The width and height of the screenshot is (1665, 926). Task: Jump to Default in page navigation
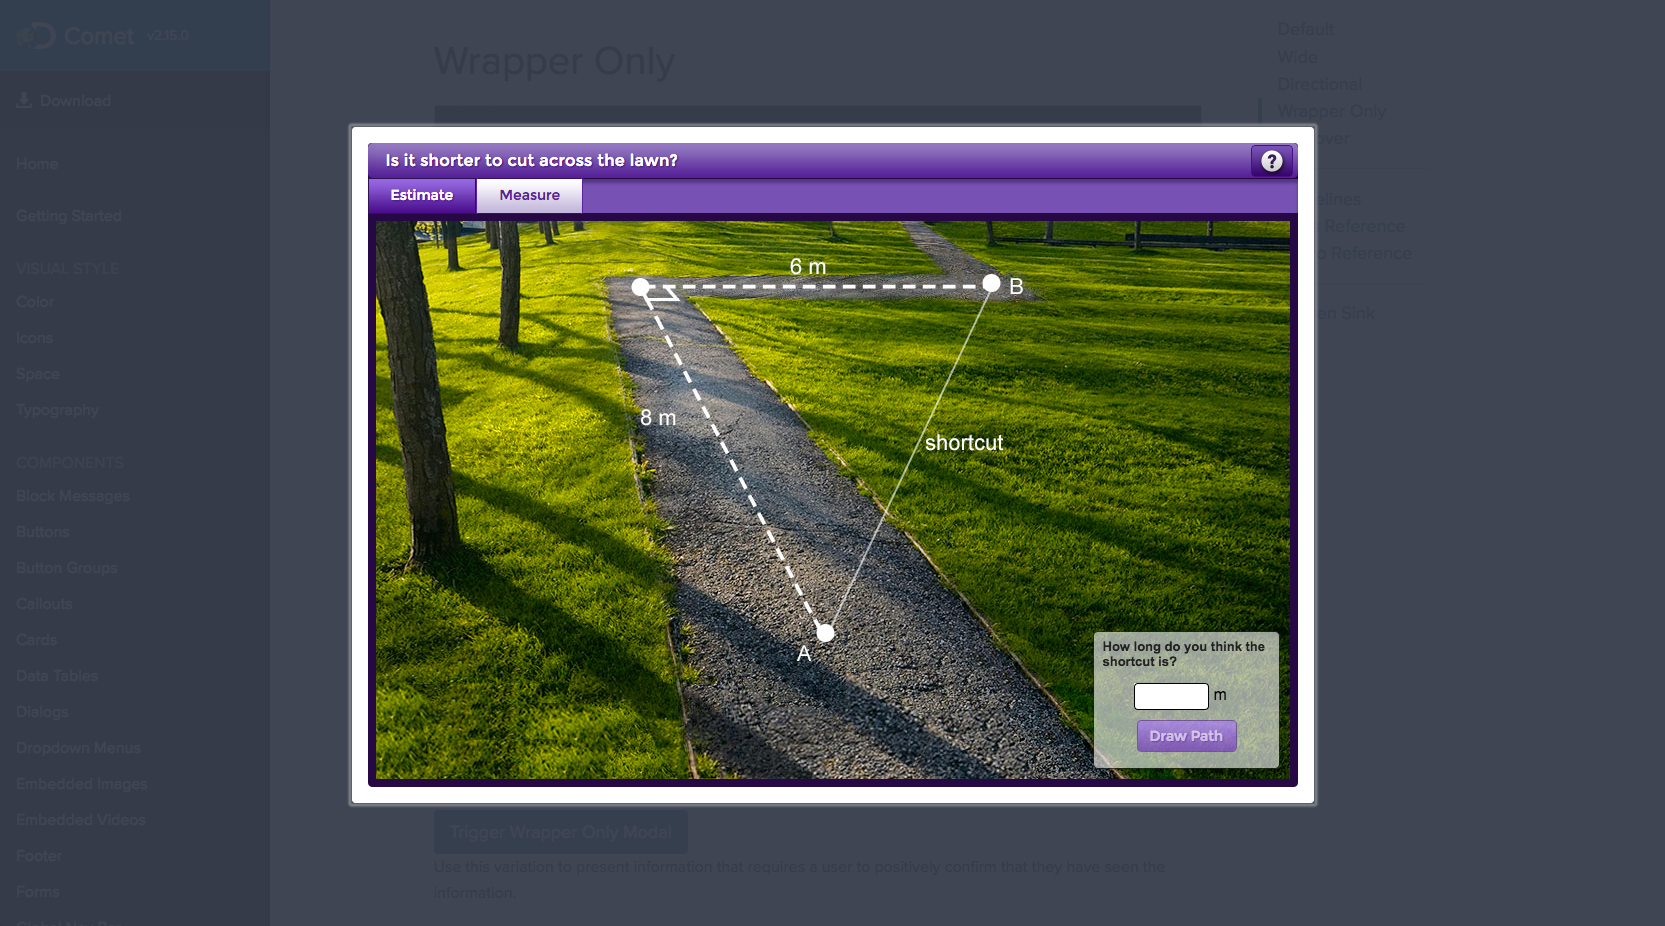(1305, 30)
